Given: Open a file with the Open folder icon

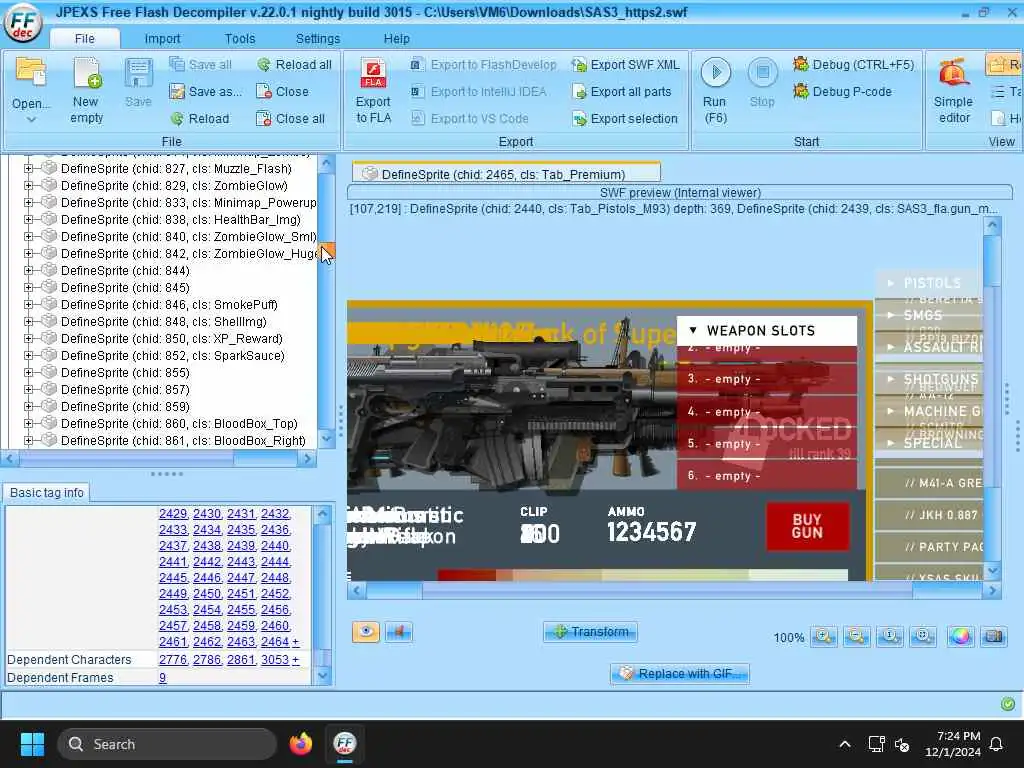Looking at the screenshot, I should [x=31, y=72].
